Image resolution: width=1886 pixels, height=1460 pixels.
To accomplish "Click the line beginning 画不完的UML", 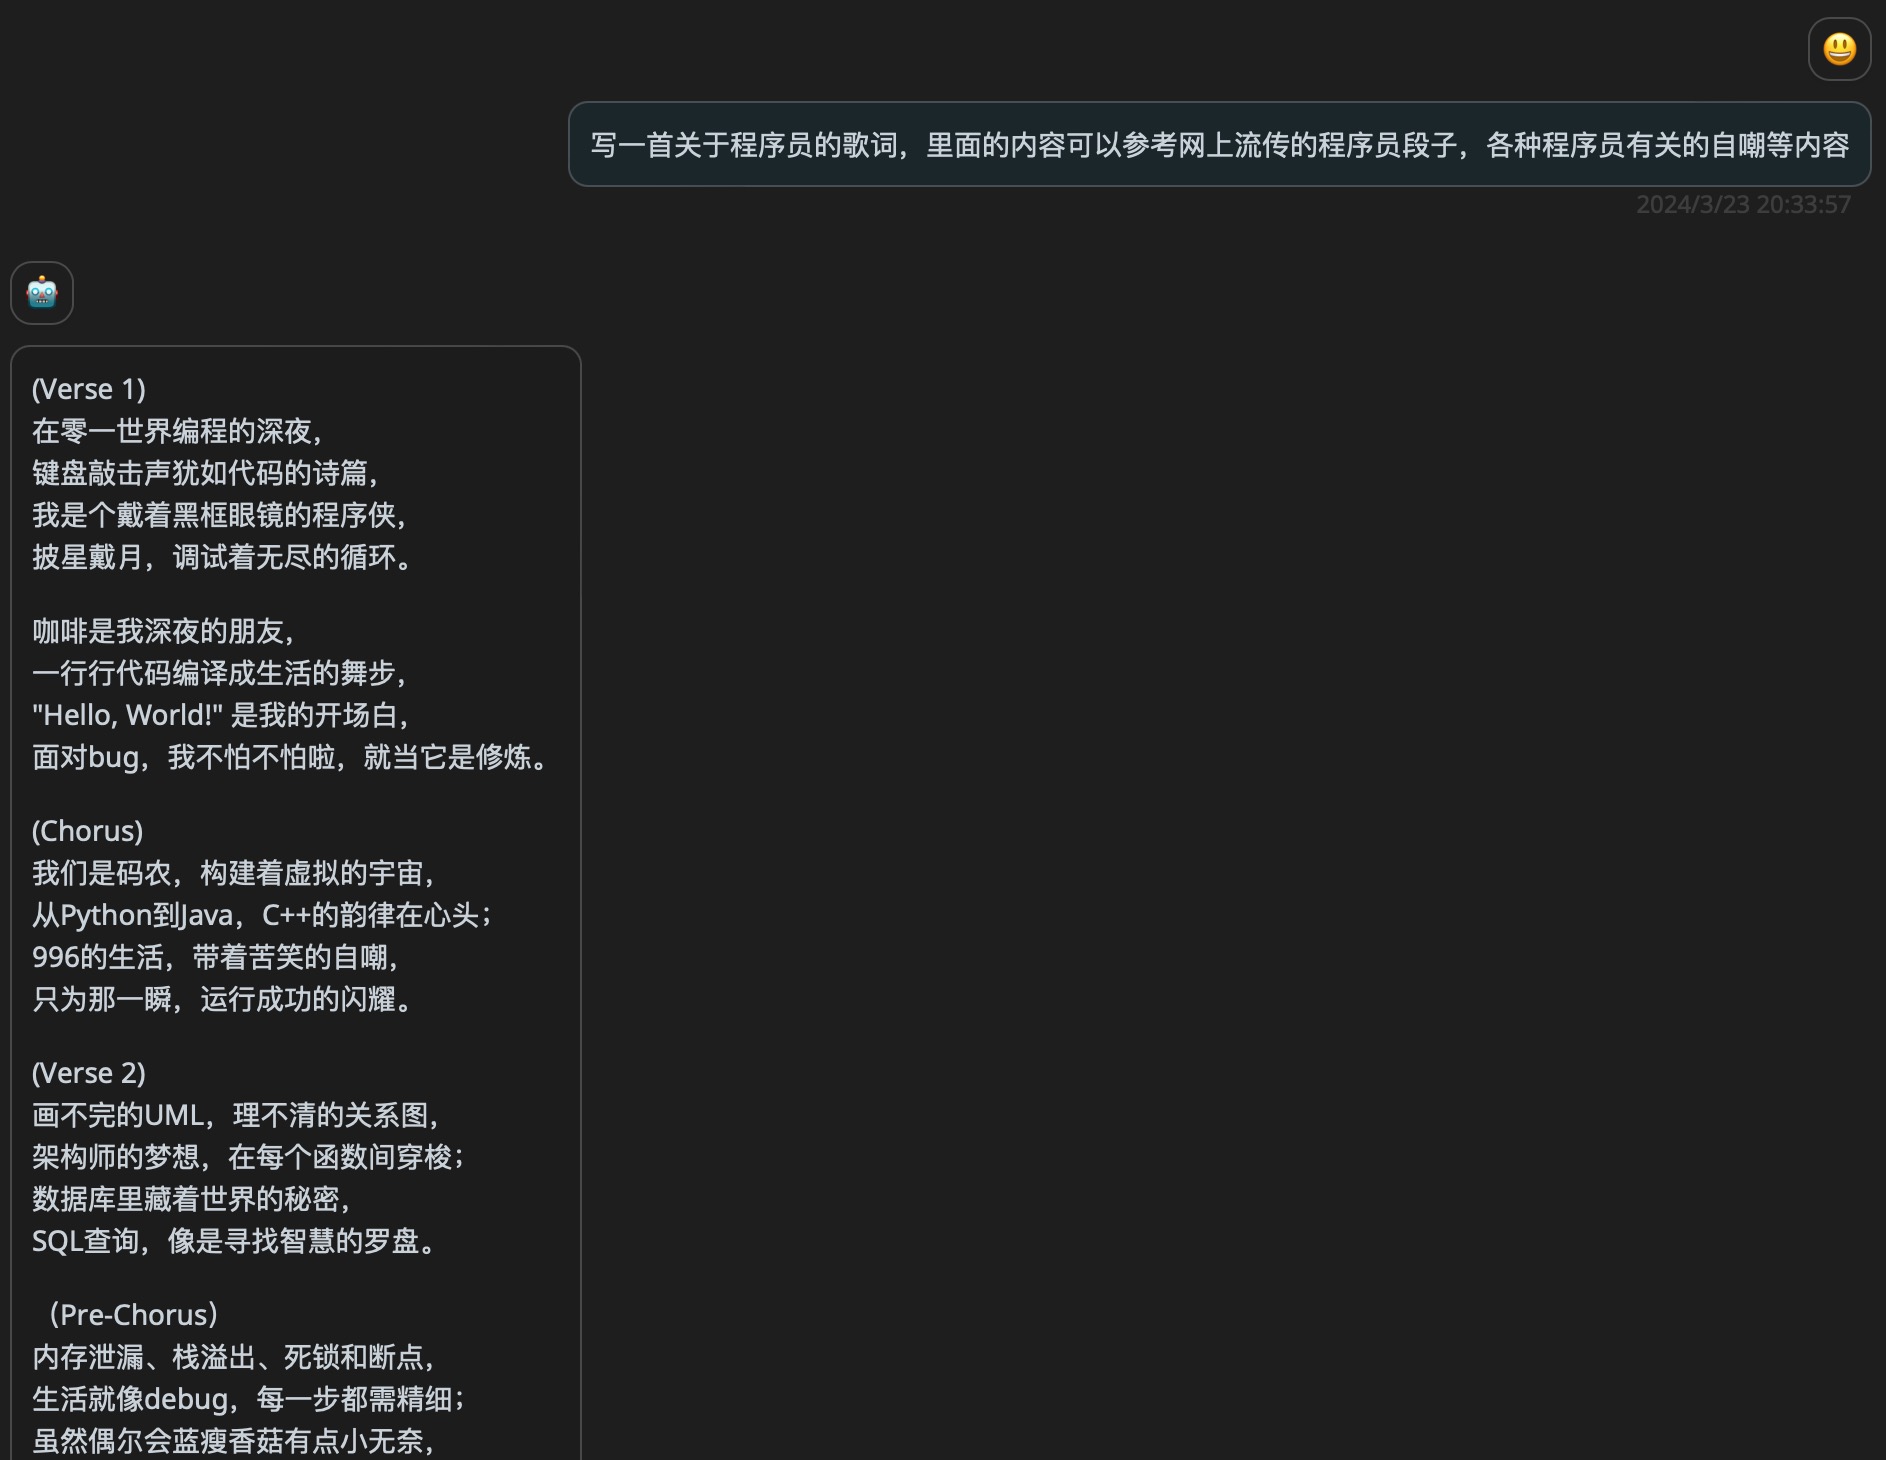I will [x=238, y=1115].
